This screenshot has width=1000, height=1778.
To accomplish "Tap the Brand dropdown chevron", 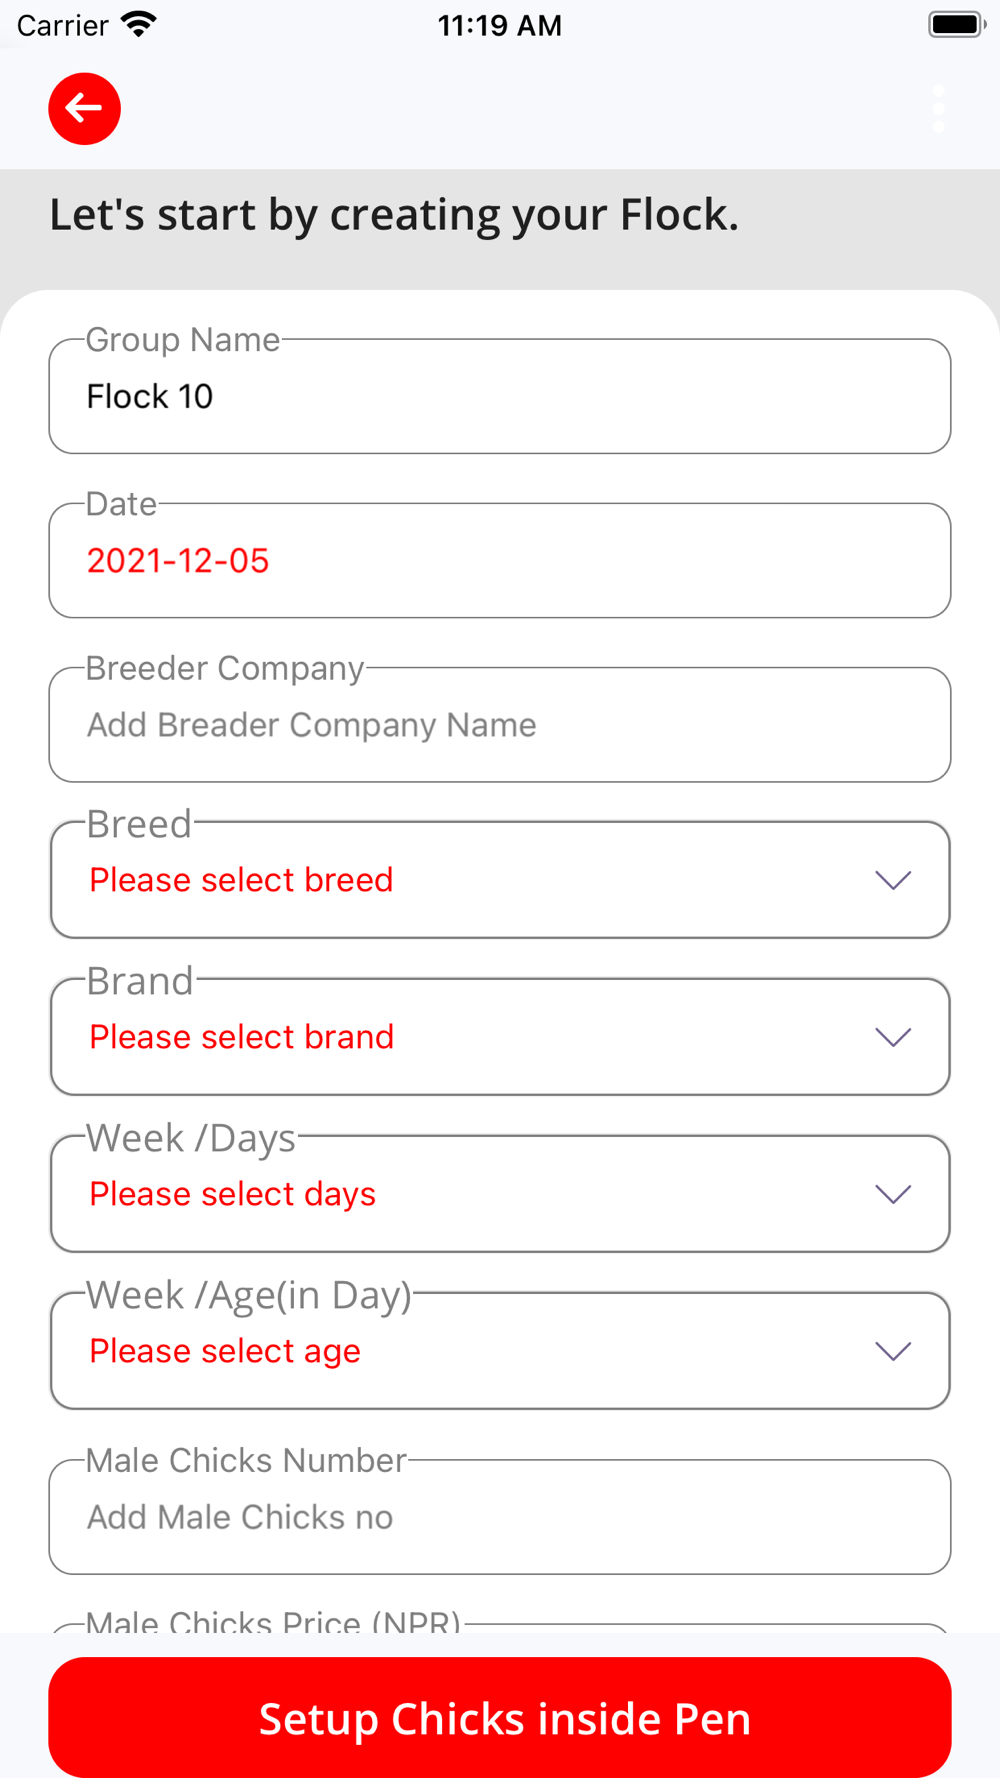I will tap(893, 1037).
